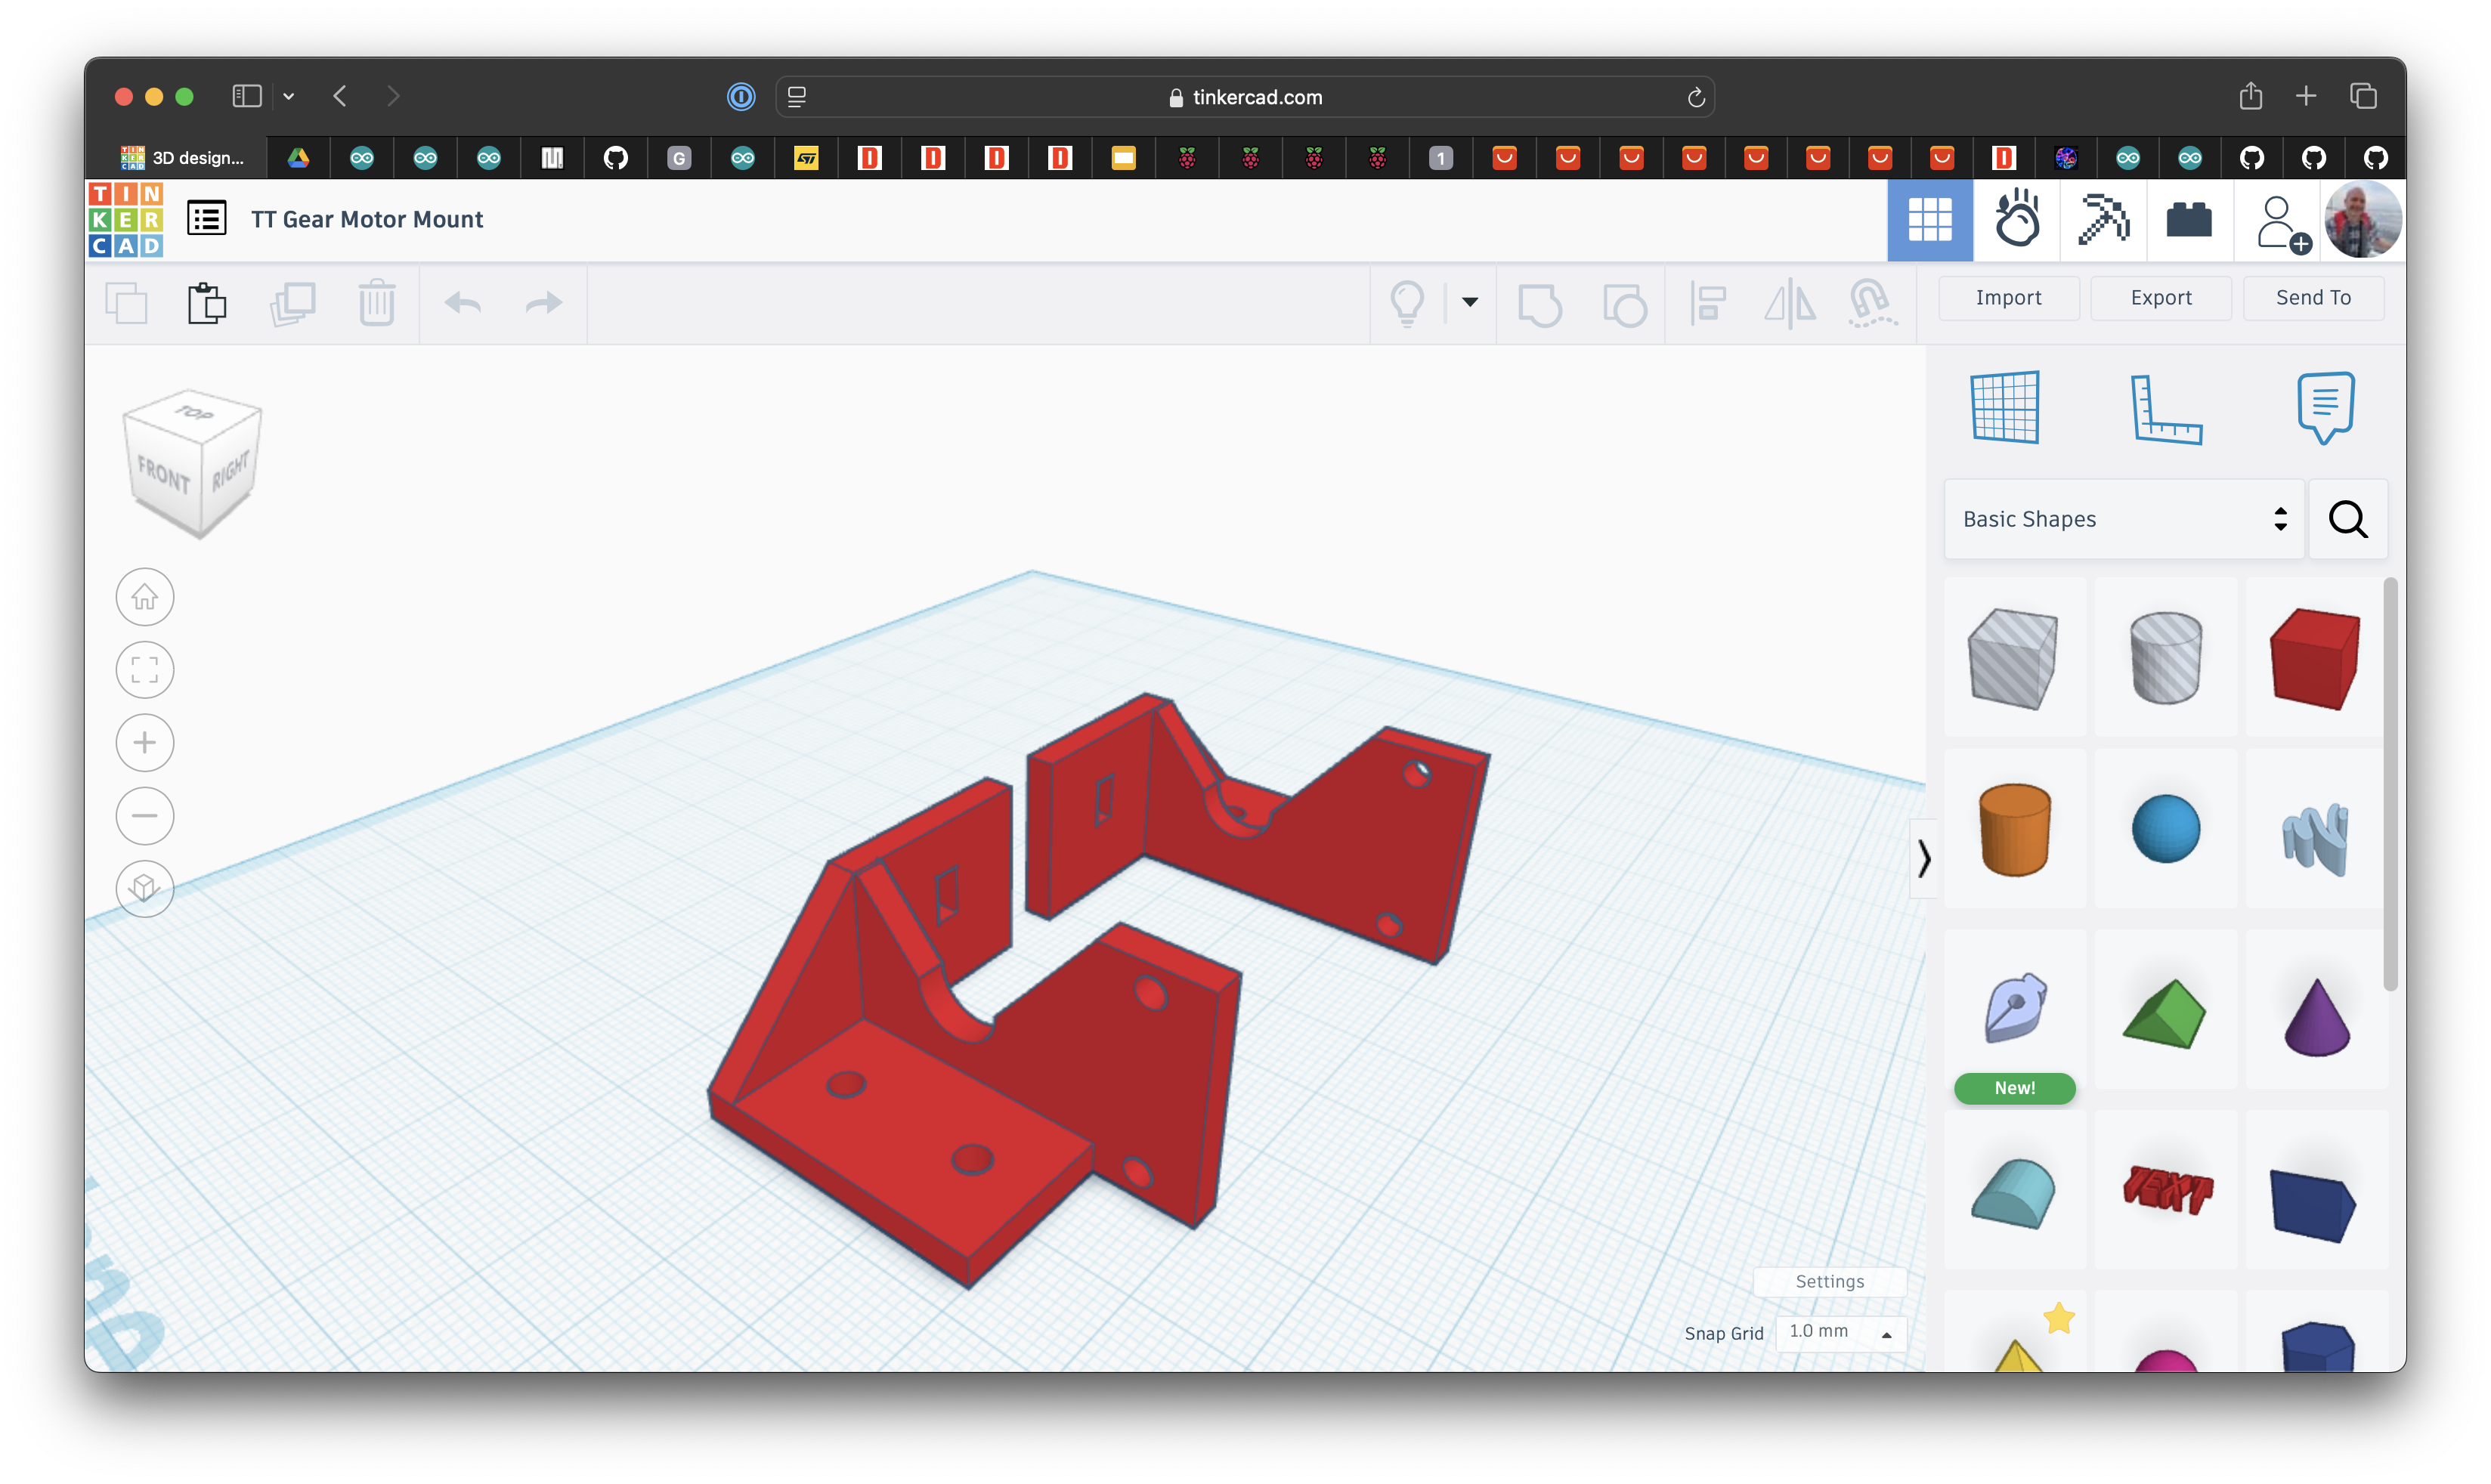Viewport: 2491px width, 1484px height.
Task: Open the Basic Shapes category dropdown
Action: 2124,519
